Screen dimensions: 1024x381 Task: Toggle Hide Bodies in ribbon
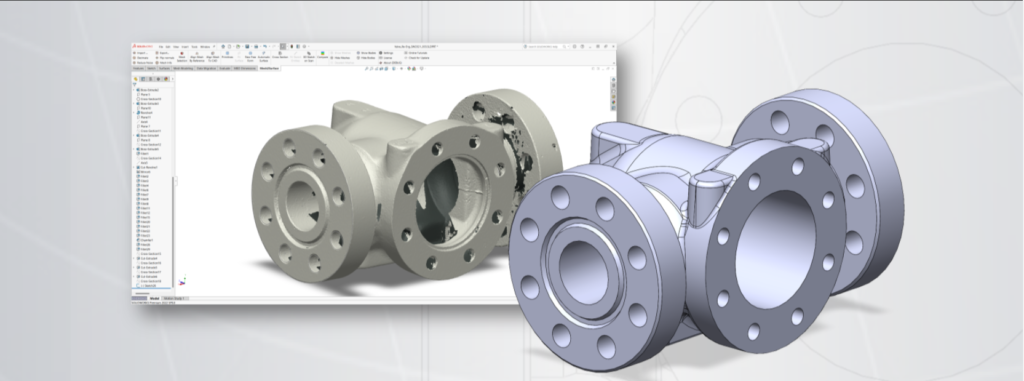(x=366, y=58)
